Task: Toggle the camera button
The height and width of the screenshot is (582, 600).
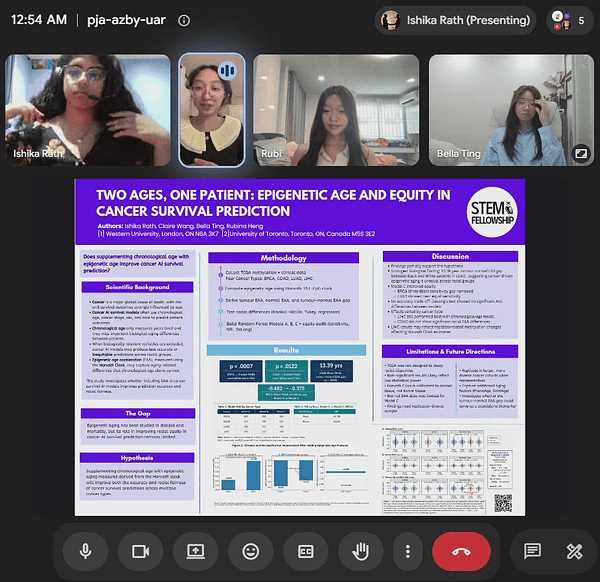Action: pyautogui.click(x=140, y=551)
